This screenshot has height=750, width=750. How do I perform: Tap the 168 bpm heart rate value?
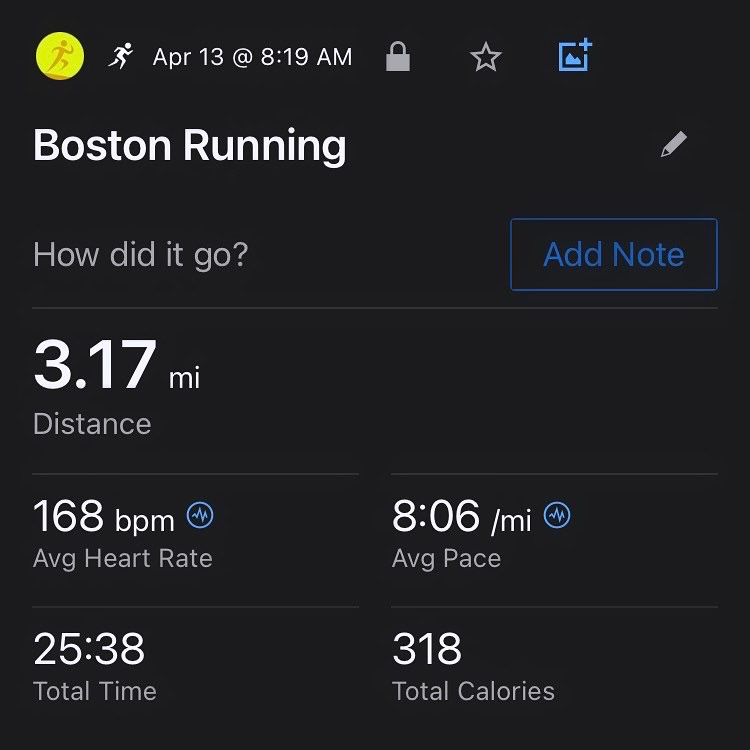click(104, 517)
